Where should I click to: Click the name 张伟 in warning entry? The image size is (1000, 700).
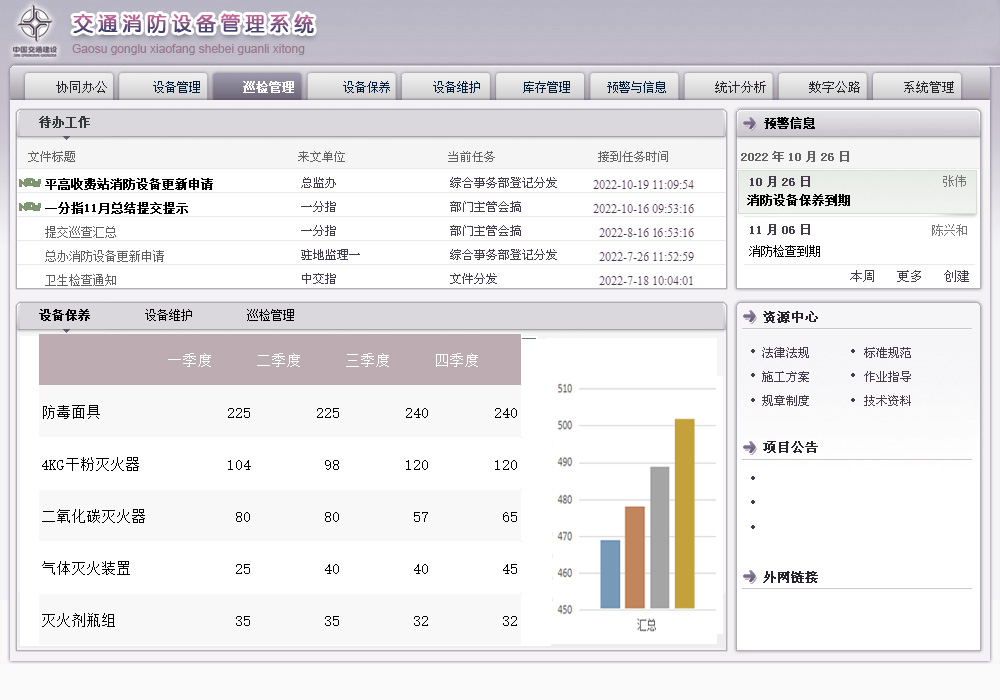click(954, 182)
